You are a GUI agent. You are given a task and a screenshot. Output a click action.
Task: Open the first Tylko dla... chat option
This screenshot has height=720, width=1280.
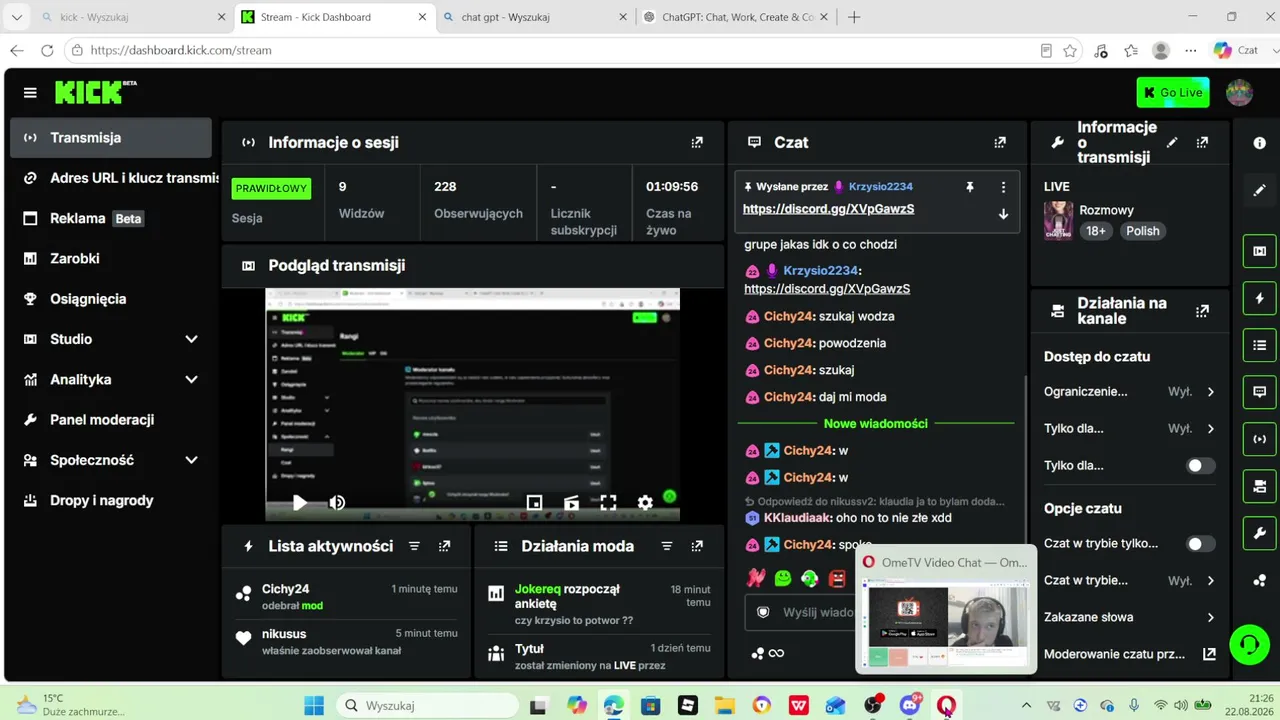tap(1130, 429)
